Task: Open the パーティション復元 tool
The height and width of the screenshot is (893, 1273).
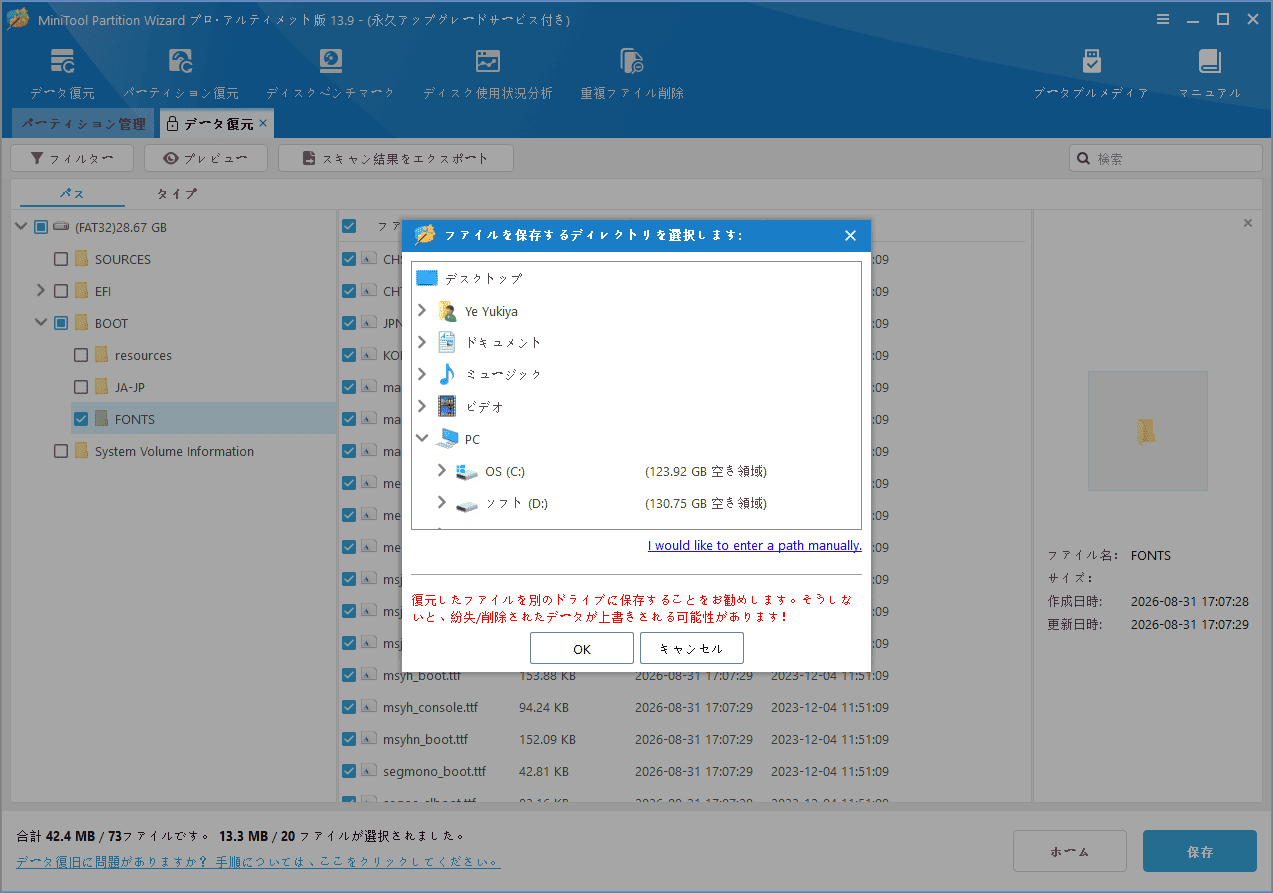Action: point(181,74)
